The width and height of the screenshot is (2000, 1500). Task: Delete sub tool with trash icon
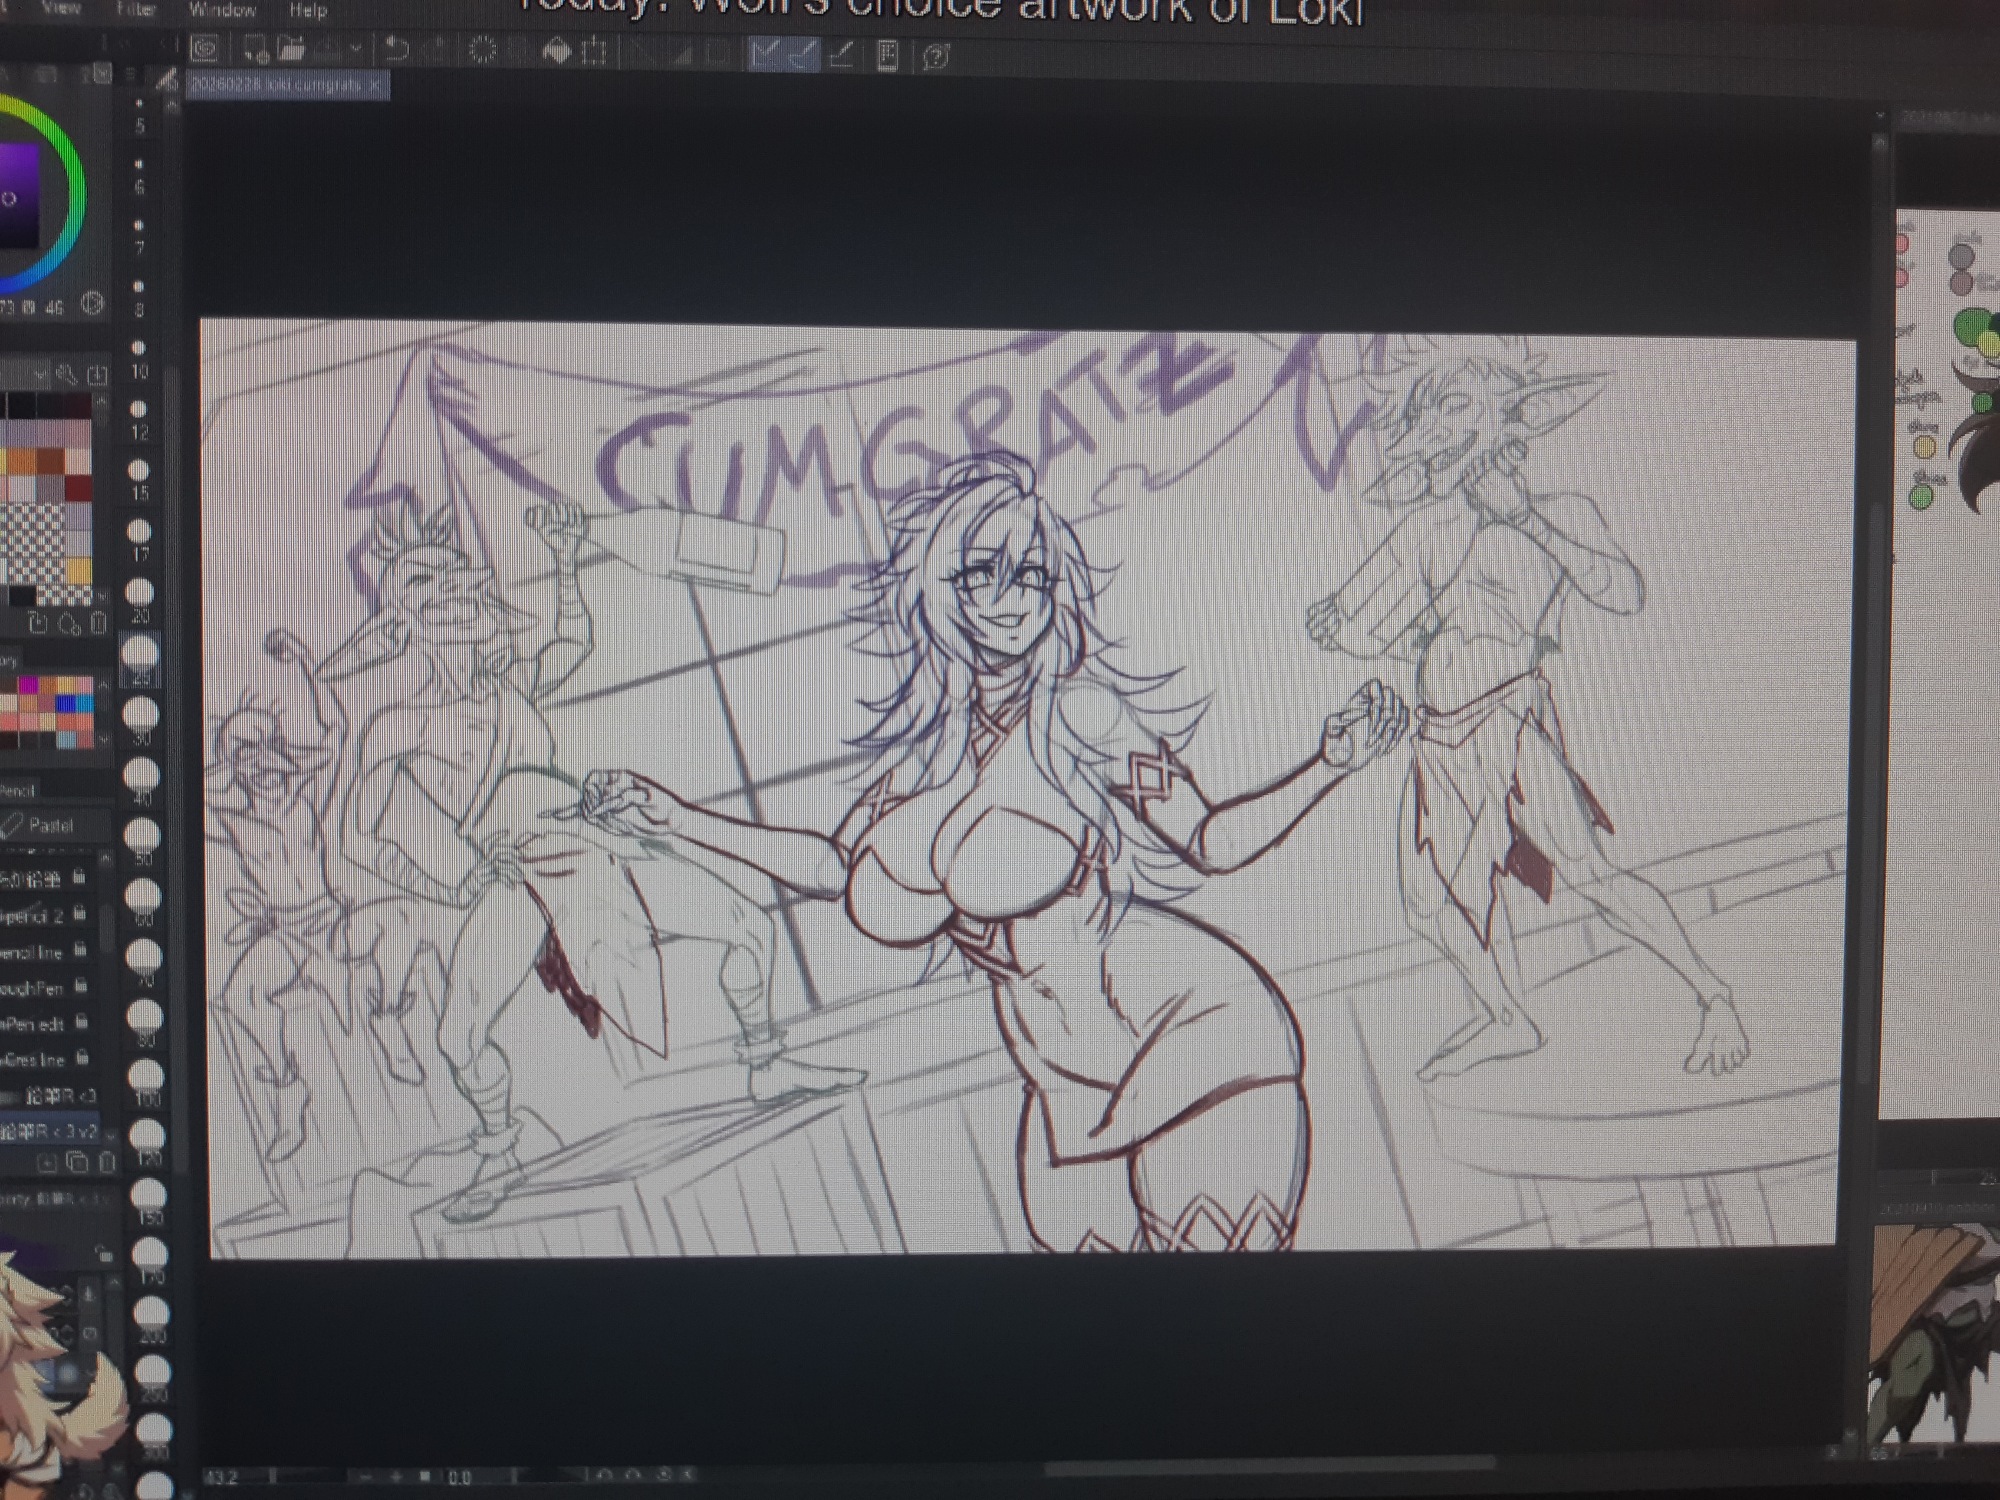tap(108, 1163)
